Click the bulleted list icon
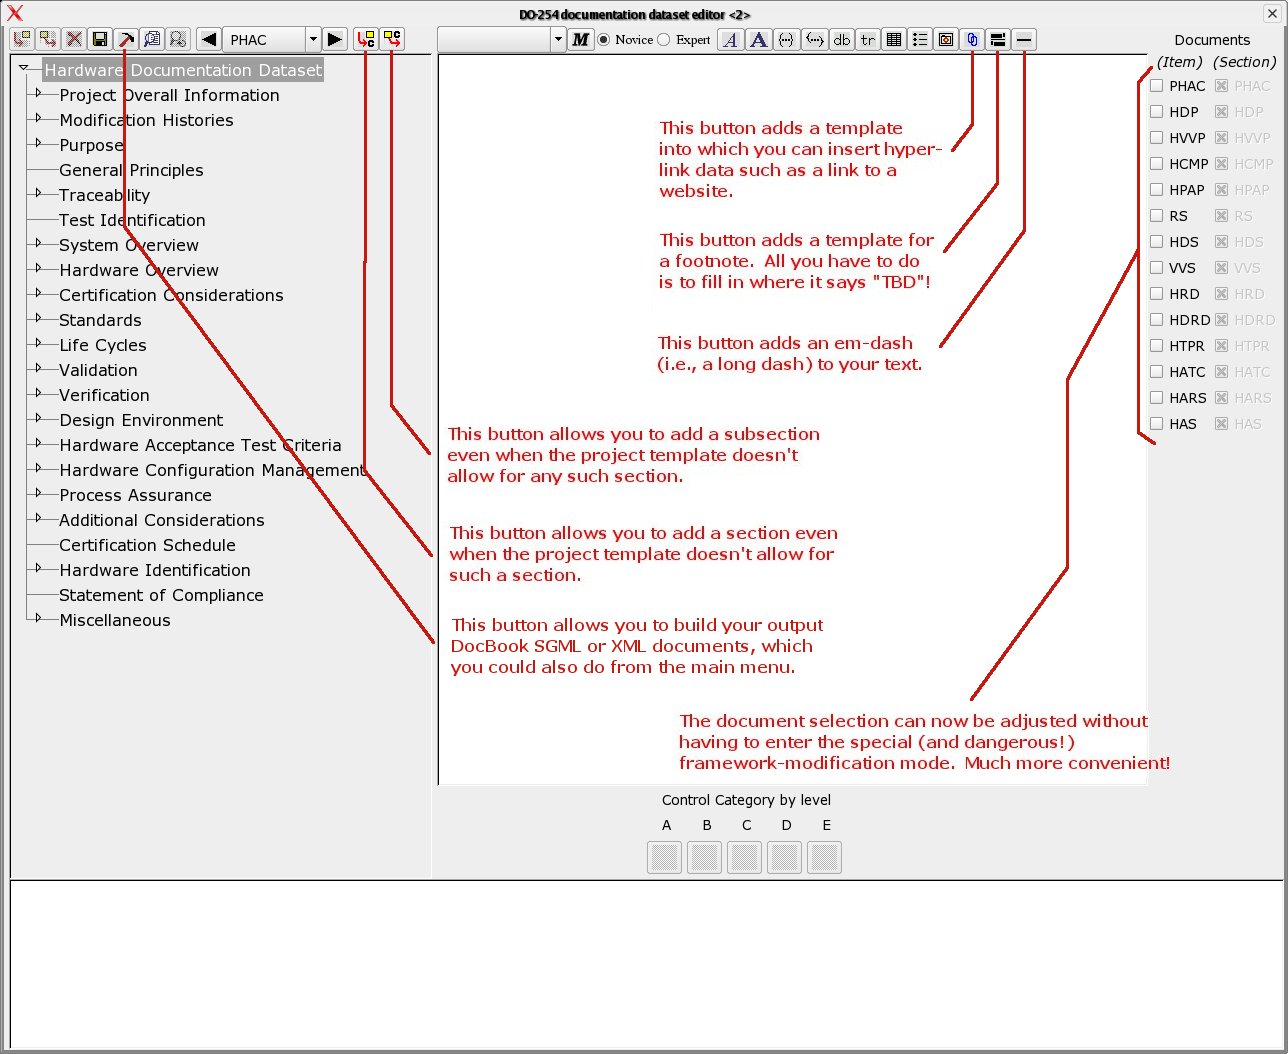The image size is (1288, 1054). point(920,39)
